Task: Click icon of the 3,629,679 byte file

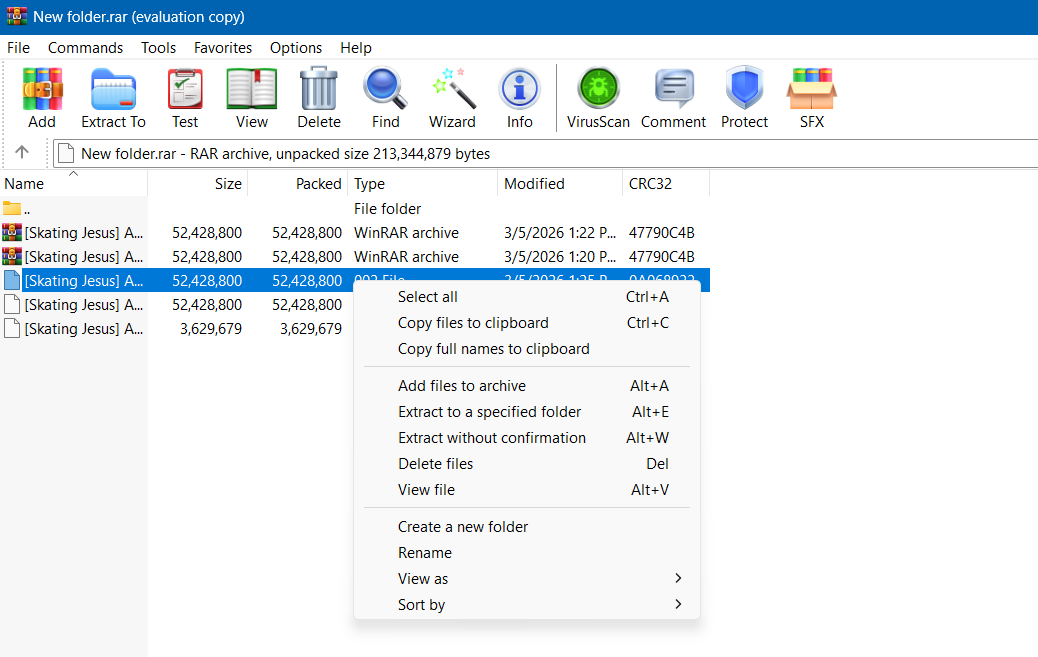Action: pyautogui.click(x=12, y=328)
